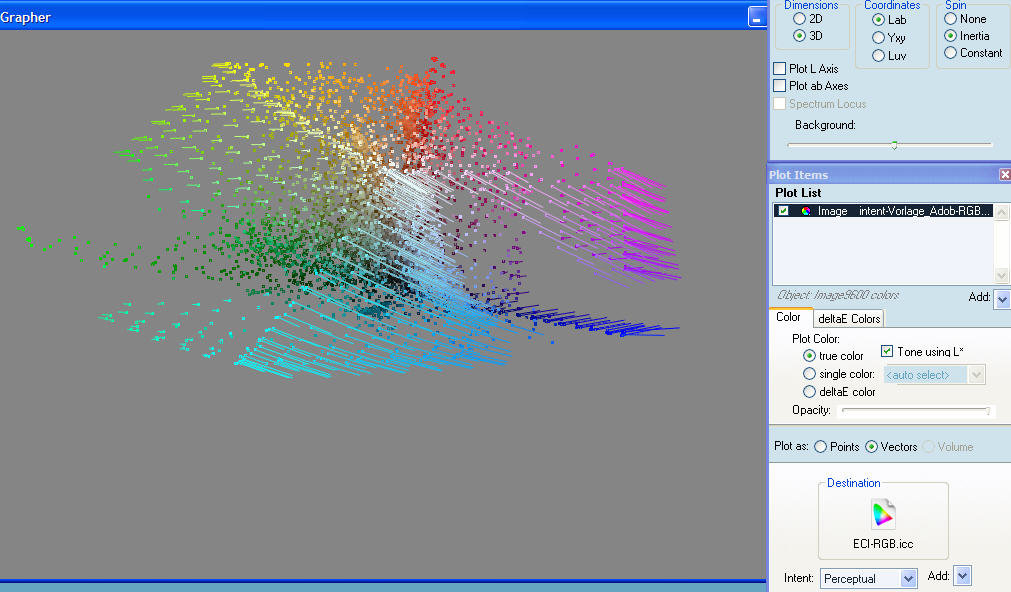Choose Yxy coordinates option
The height and width of the screenshot is (592, 1011).
pyautogui.click(x=878, y=37)
